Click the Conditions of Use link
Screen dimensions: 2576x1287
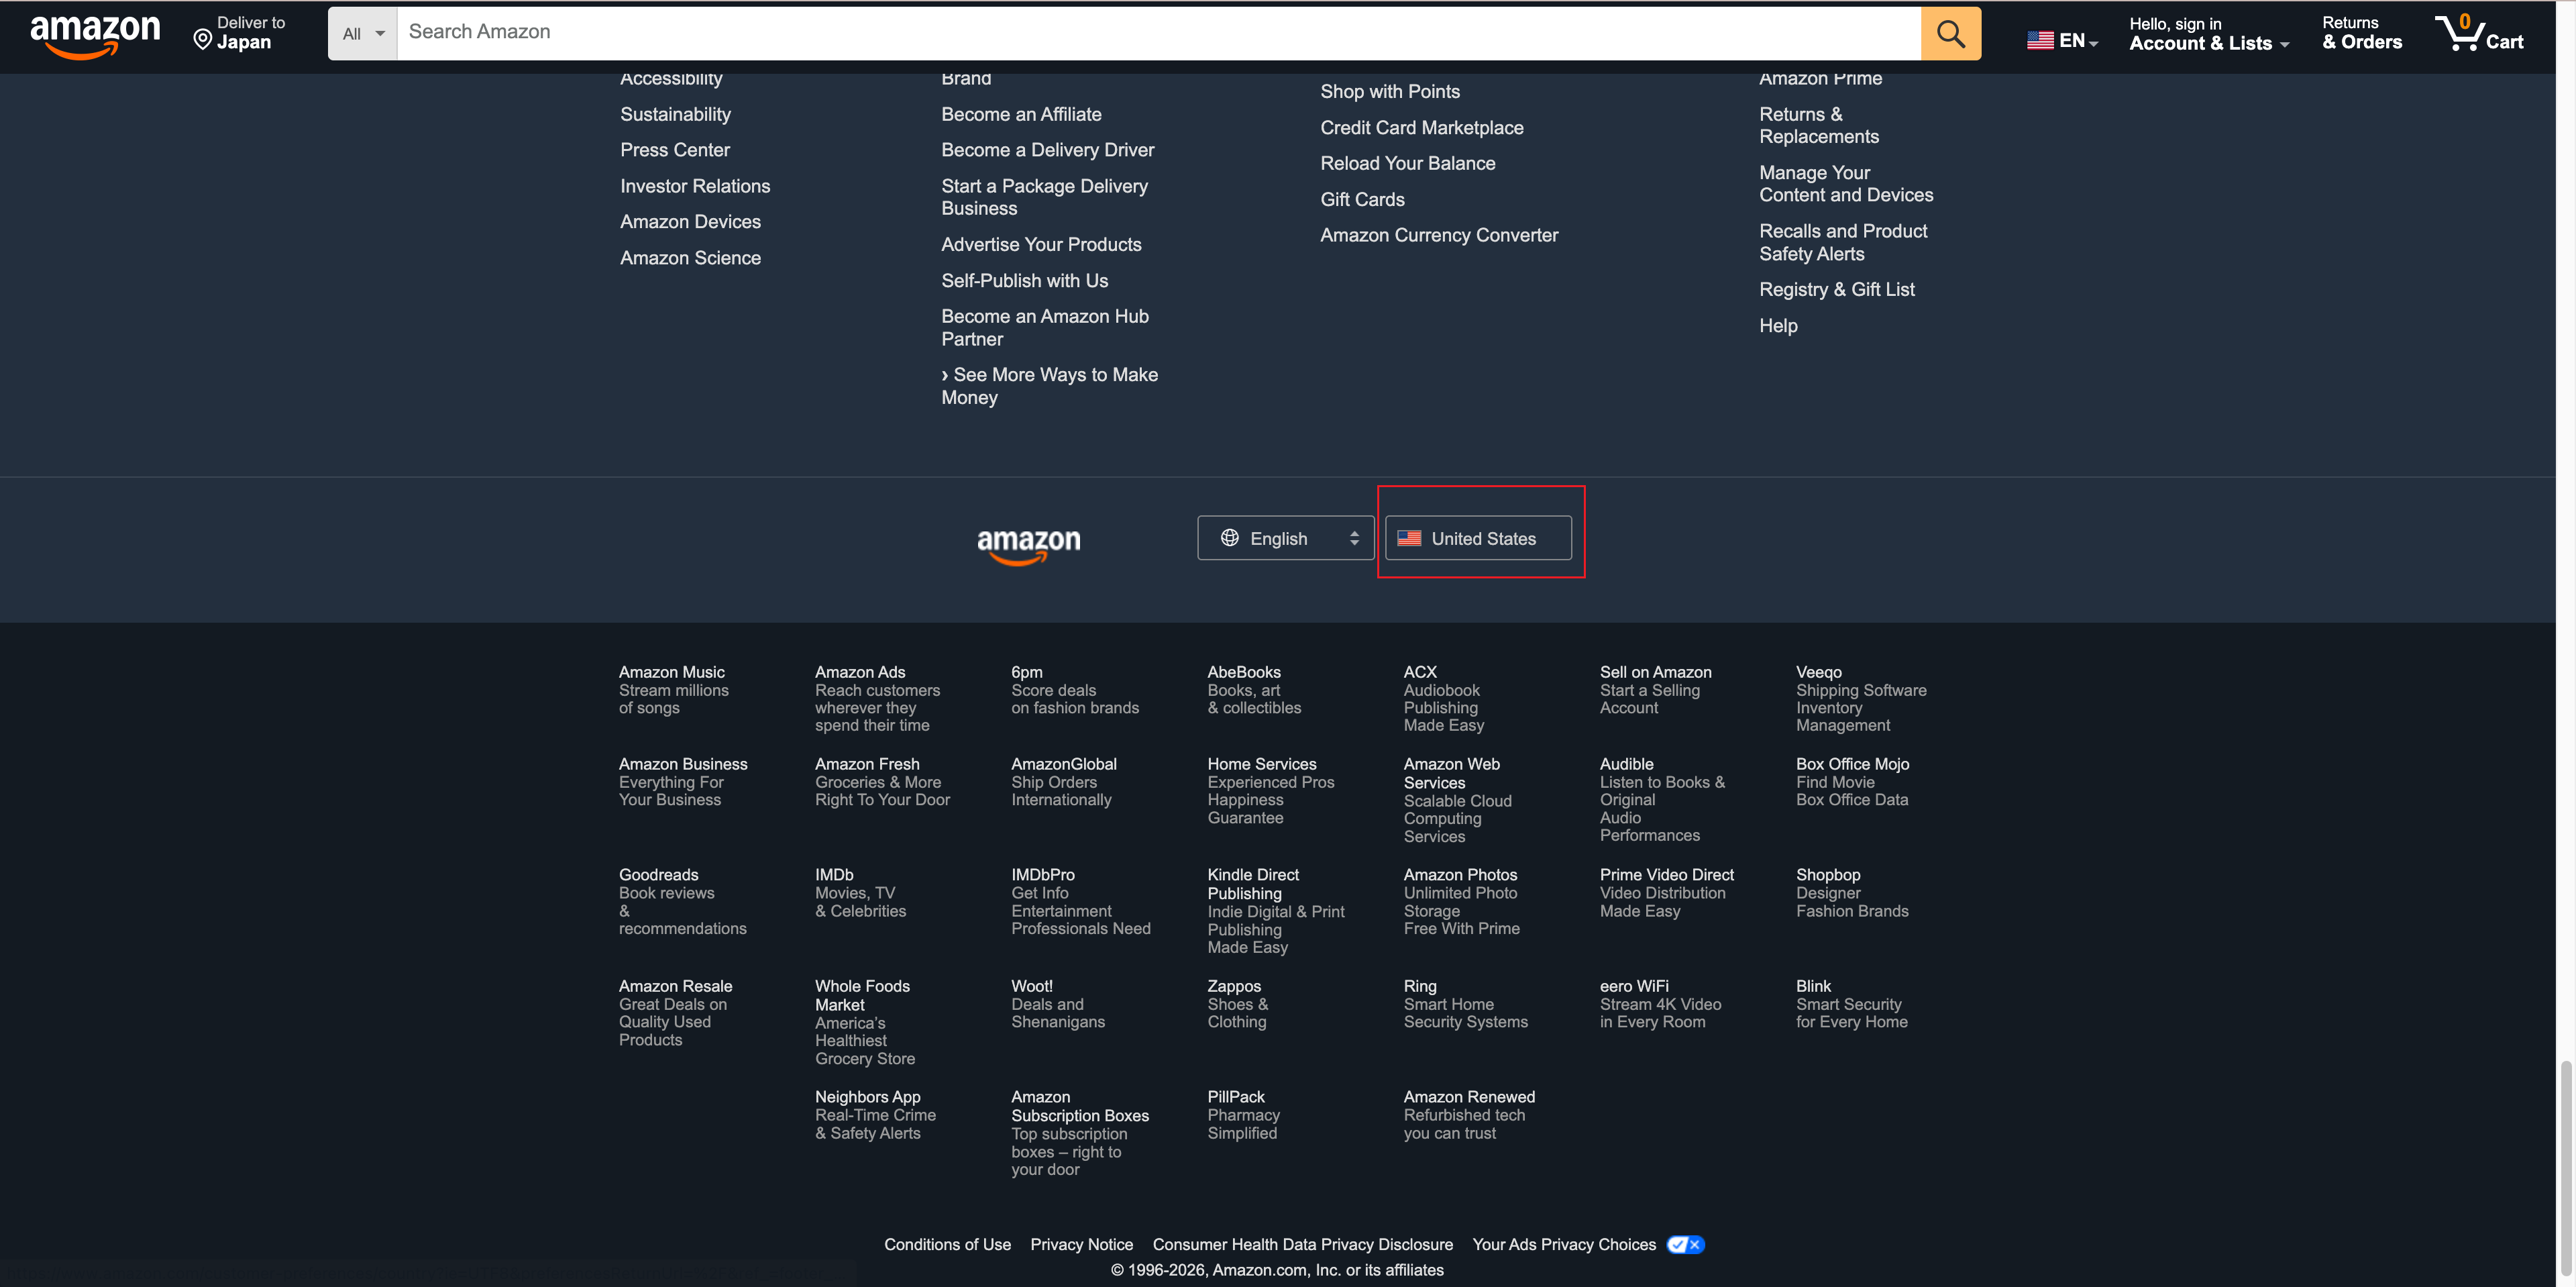pyautogui.click(x=947, y=1244)
